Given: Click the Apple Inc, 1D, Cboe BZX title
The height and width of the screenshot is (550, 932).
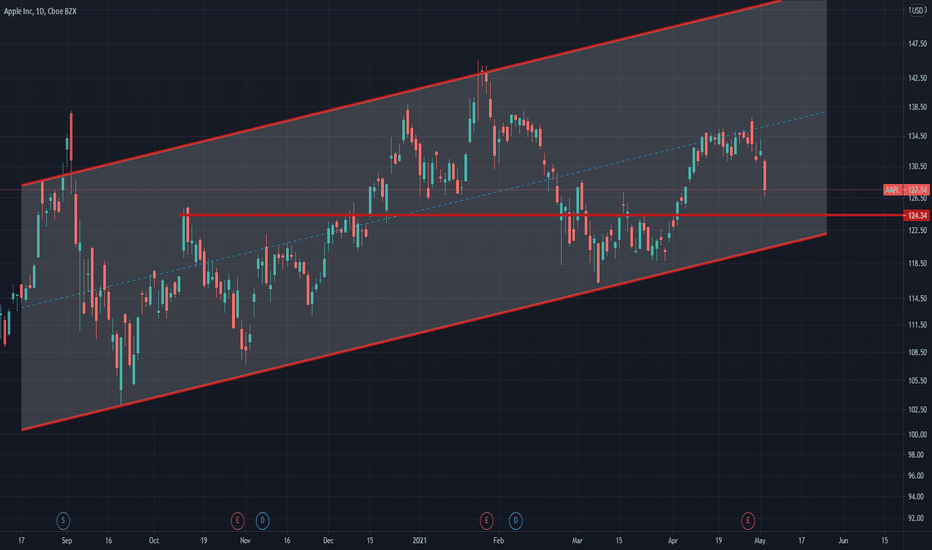Looking at the screenshot, I should [40, 11].
